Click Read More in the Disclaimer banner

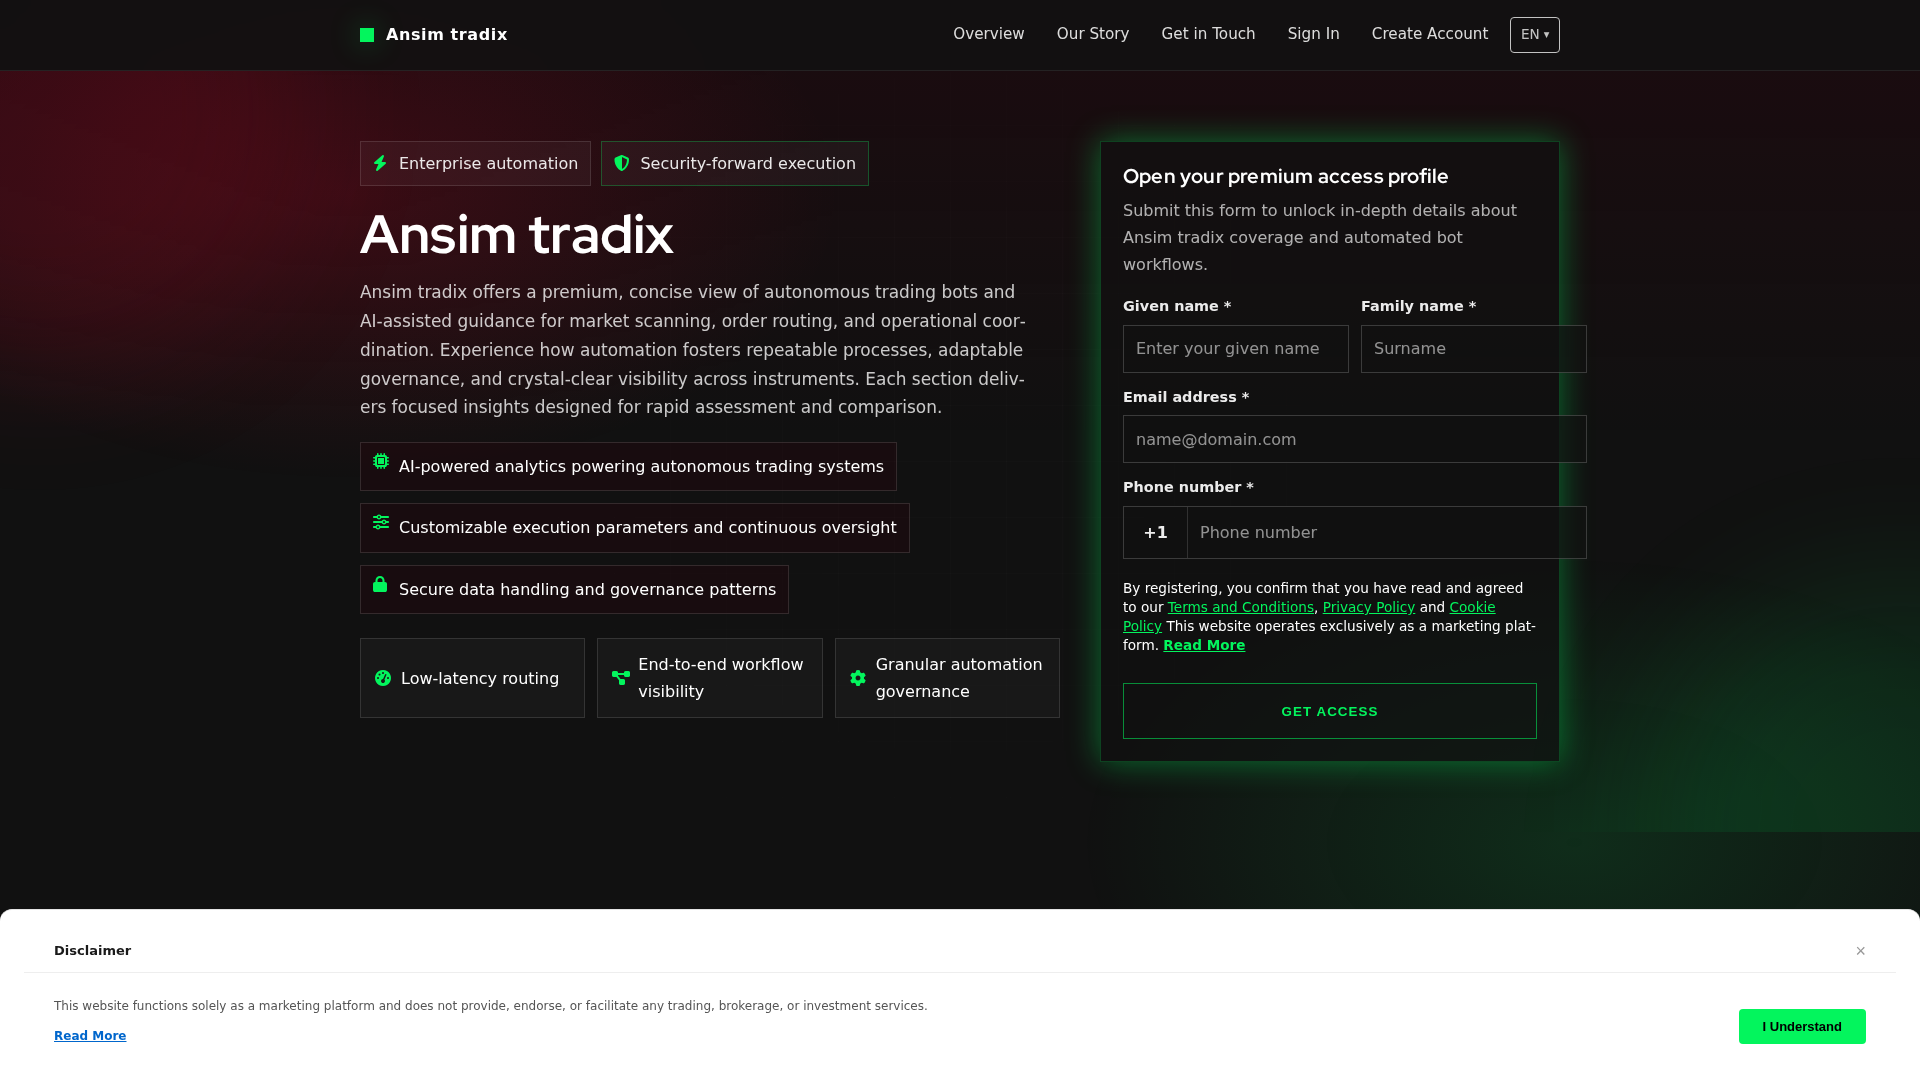coord(90,1036)
